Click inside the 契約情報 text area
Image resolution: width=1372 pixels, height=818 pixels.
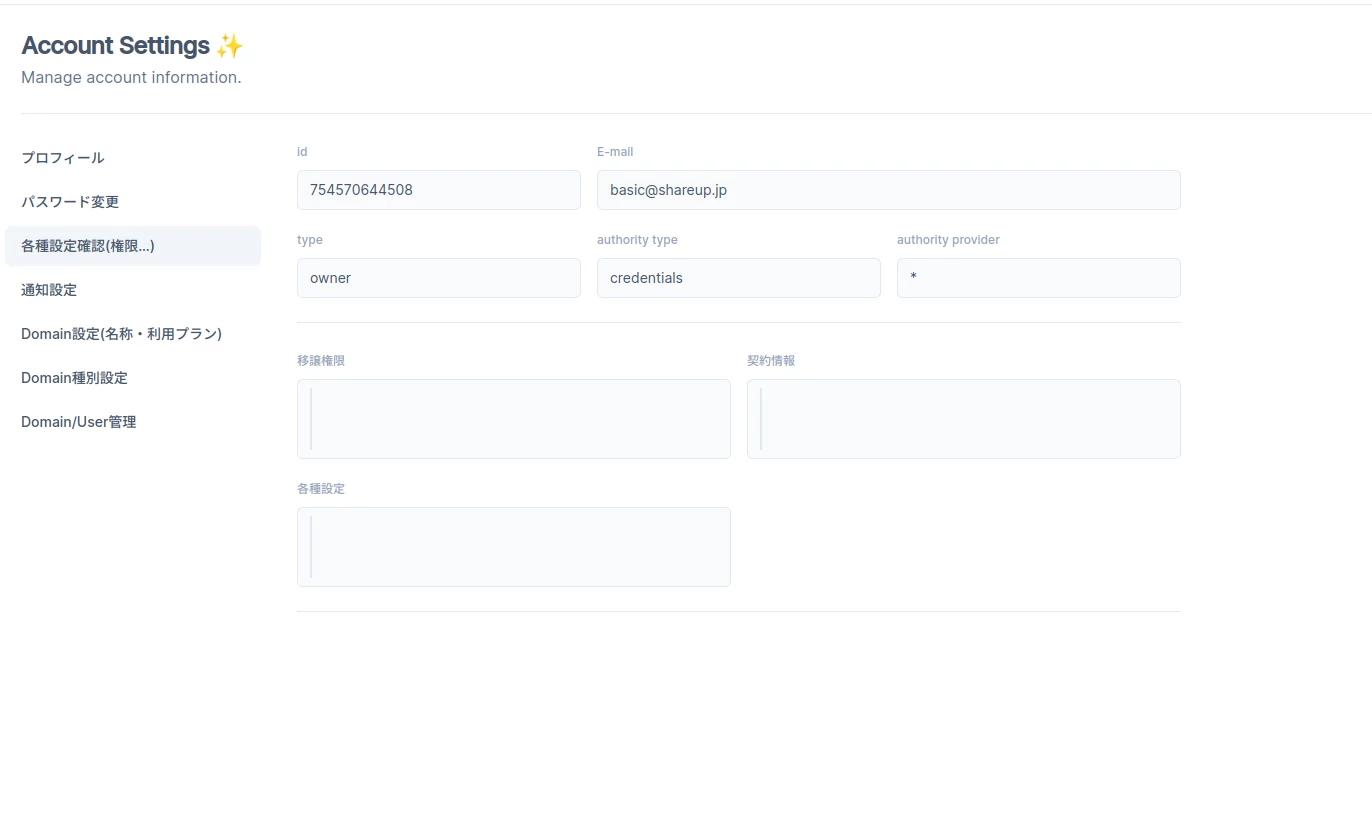[964, 419]
